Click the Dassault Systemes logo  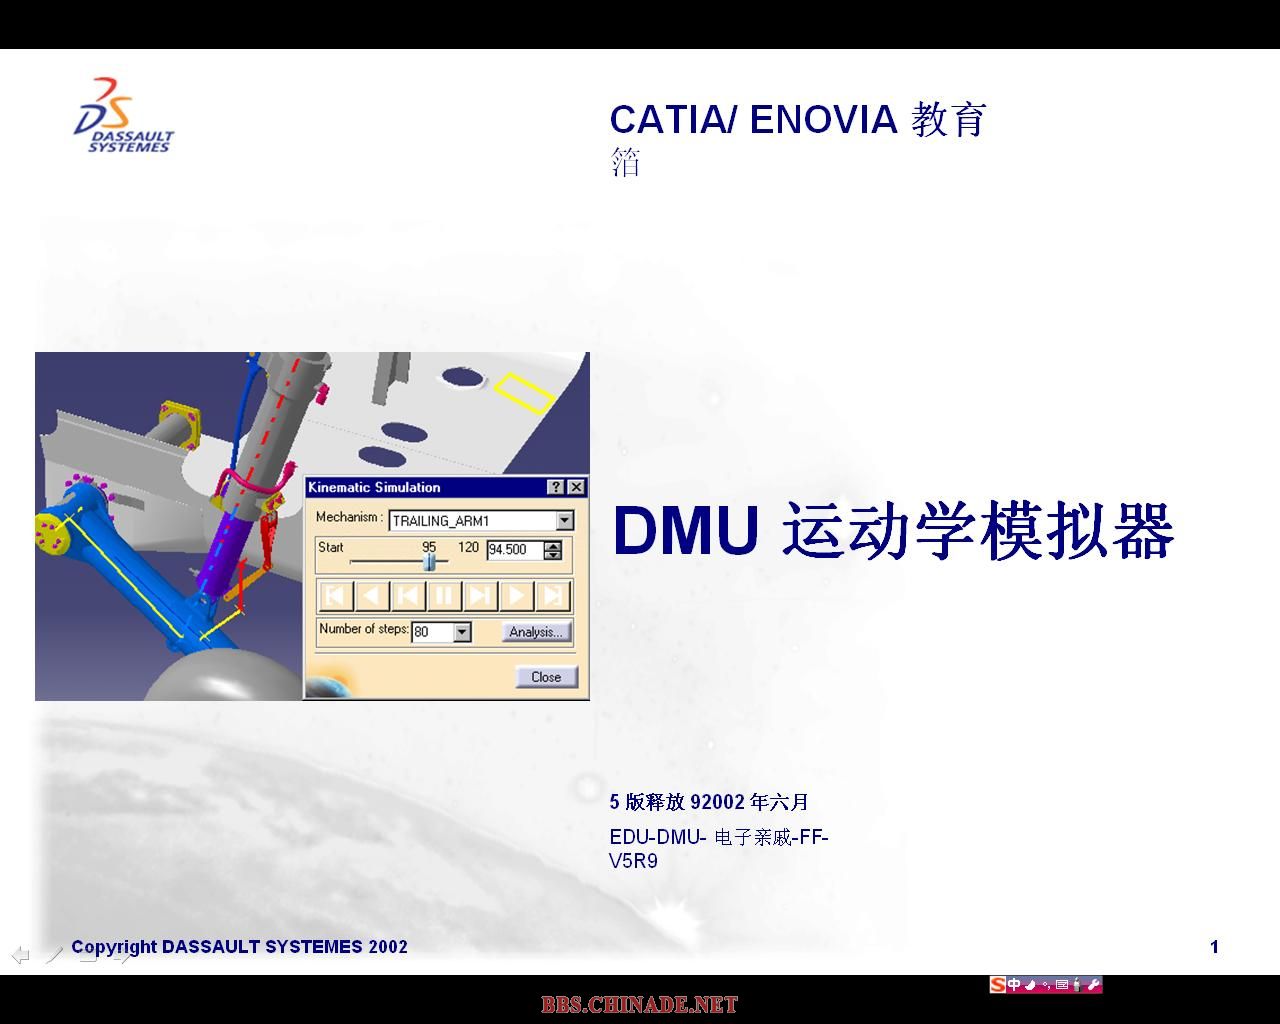(124, 116)
